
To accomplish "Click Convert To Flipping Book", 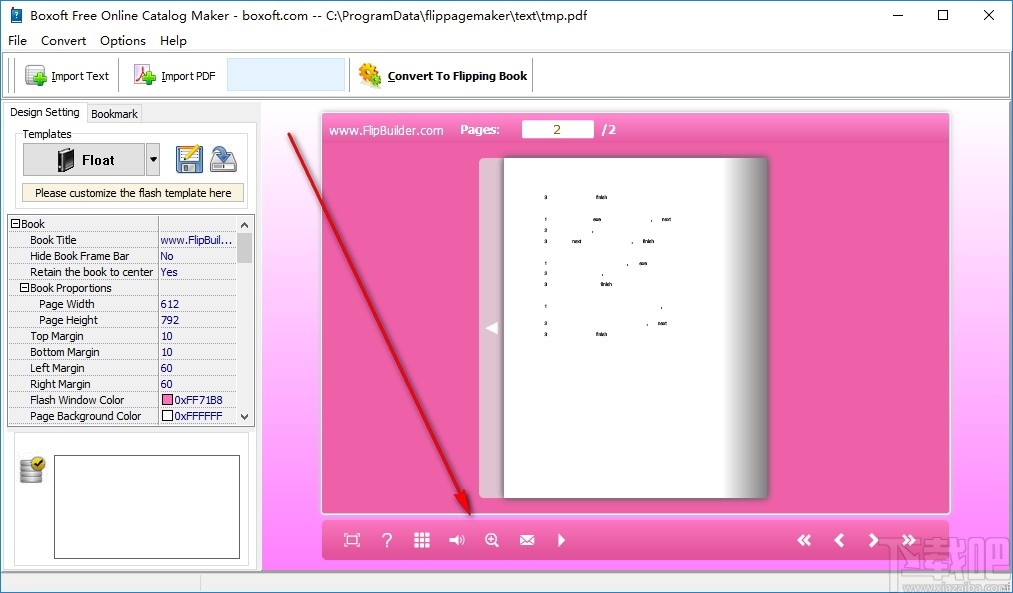I will [443, 75].
